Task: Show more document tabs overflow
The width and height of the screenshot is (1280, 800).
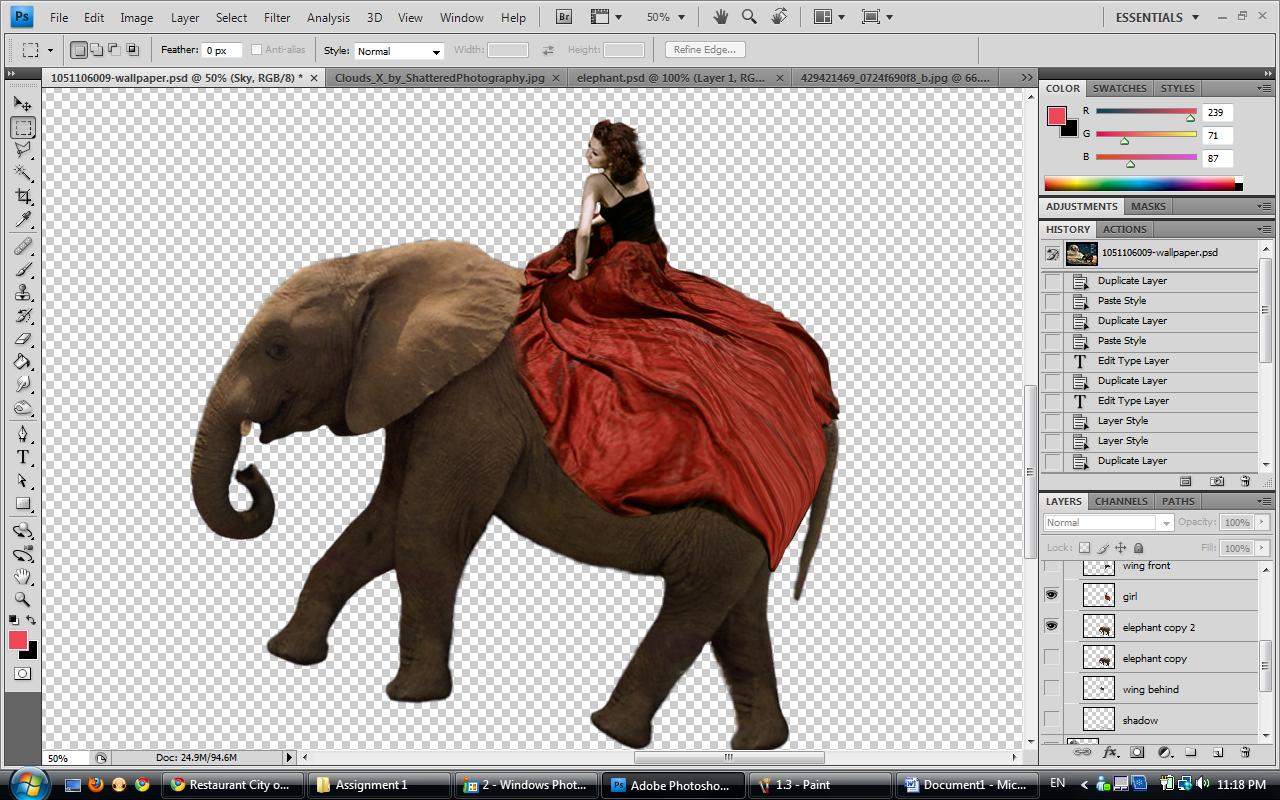Action: click(1026, 77)
